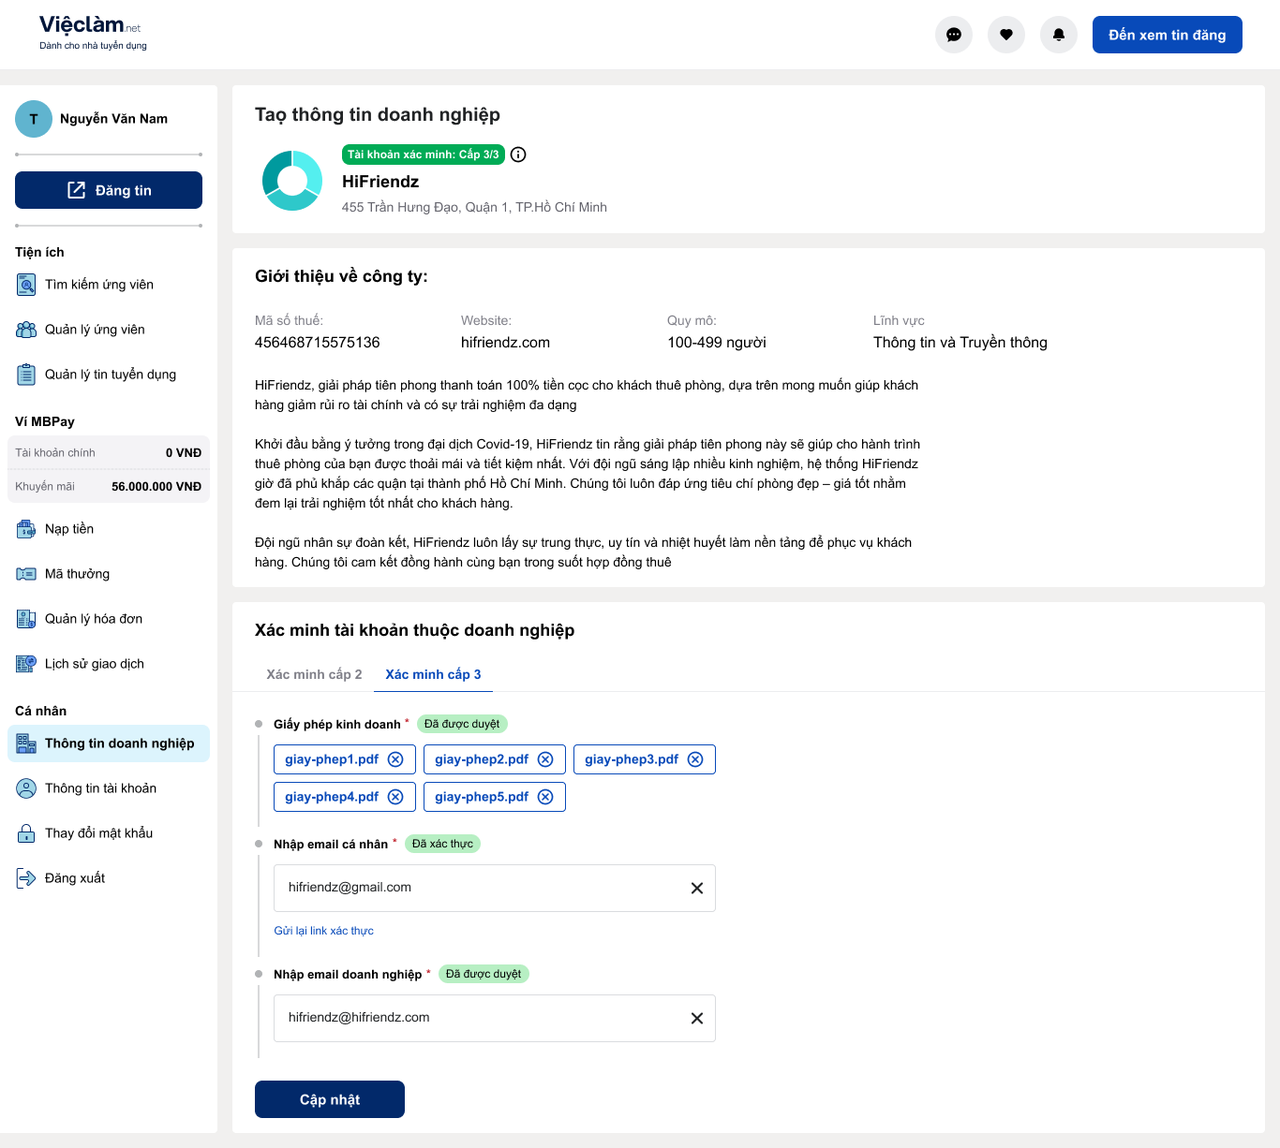
Task: Click the Nạp tiền wallet icon
Action: (x=26, y=529)
